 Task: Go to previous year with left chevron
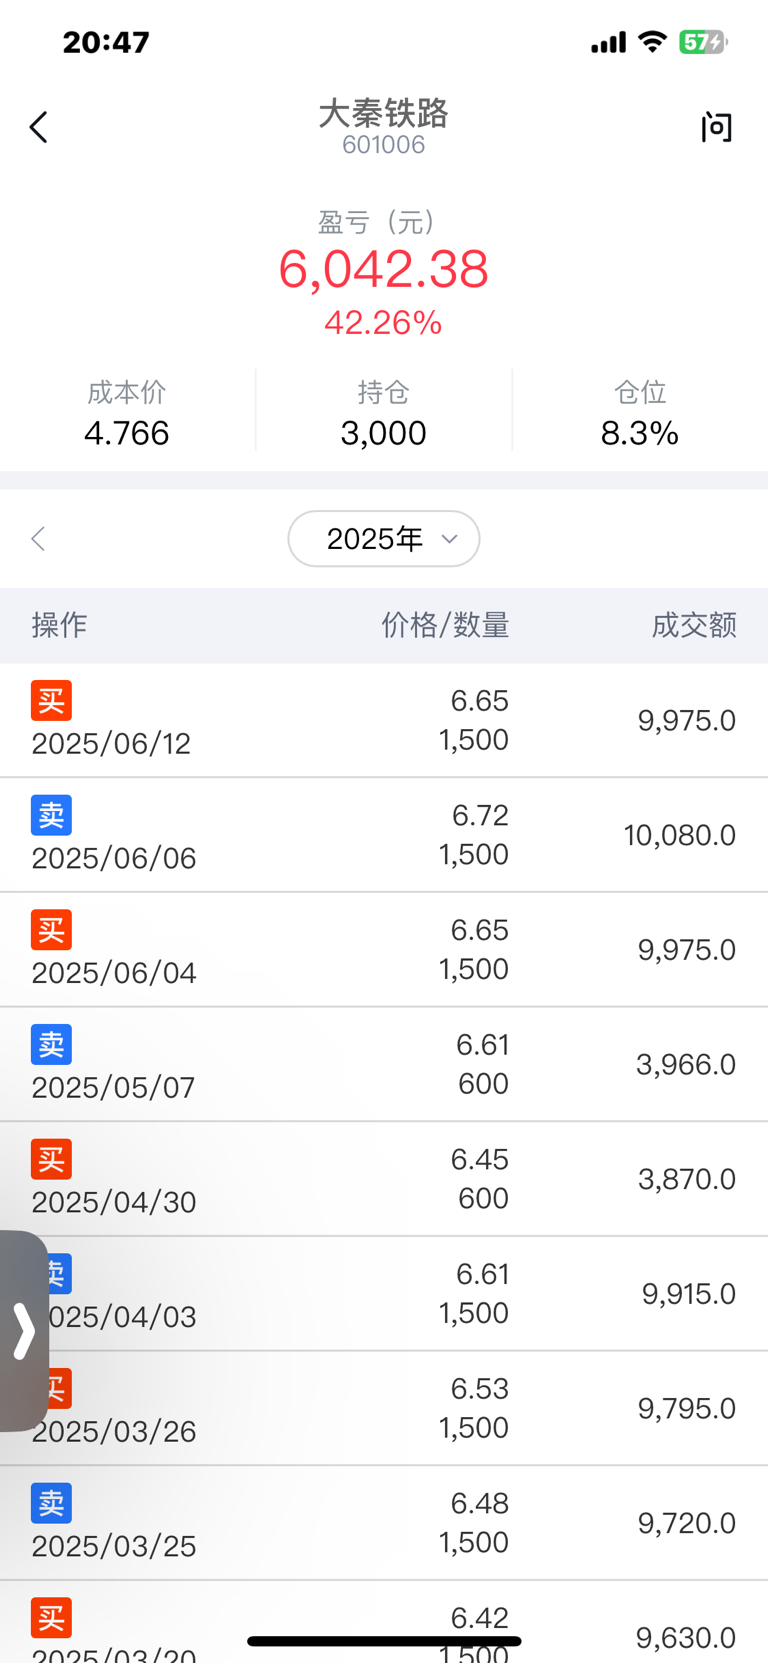[38, 539]
